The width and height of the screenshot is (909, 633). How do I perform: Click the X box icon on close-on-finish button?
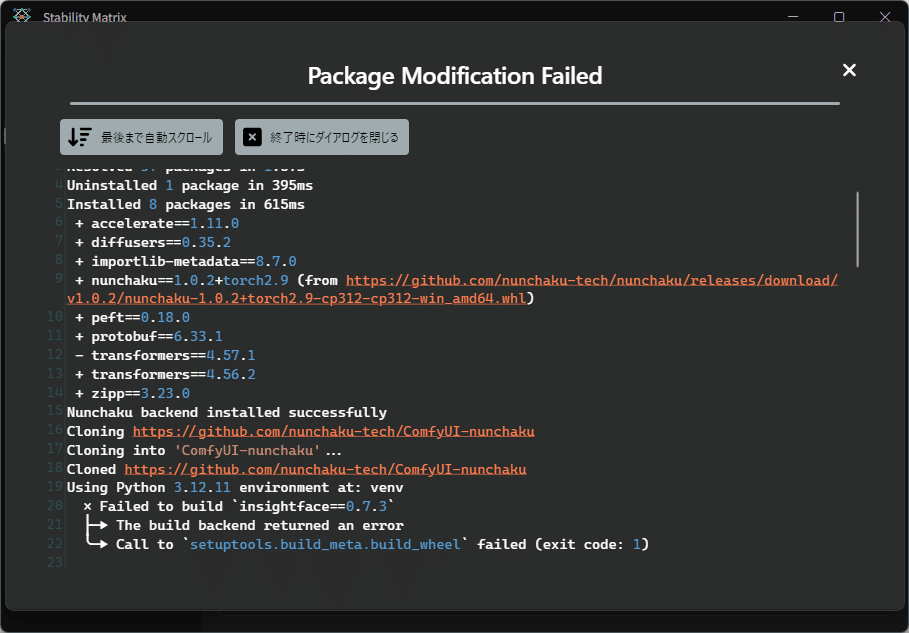point(253,137)
